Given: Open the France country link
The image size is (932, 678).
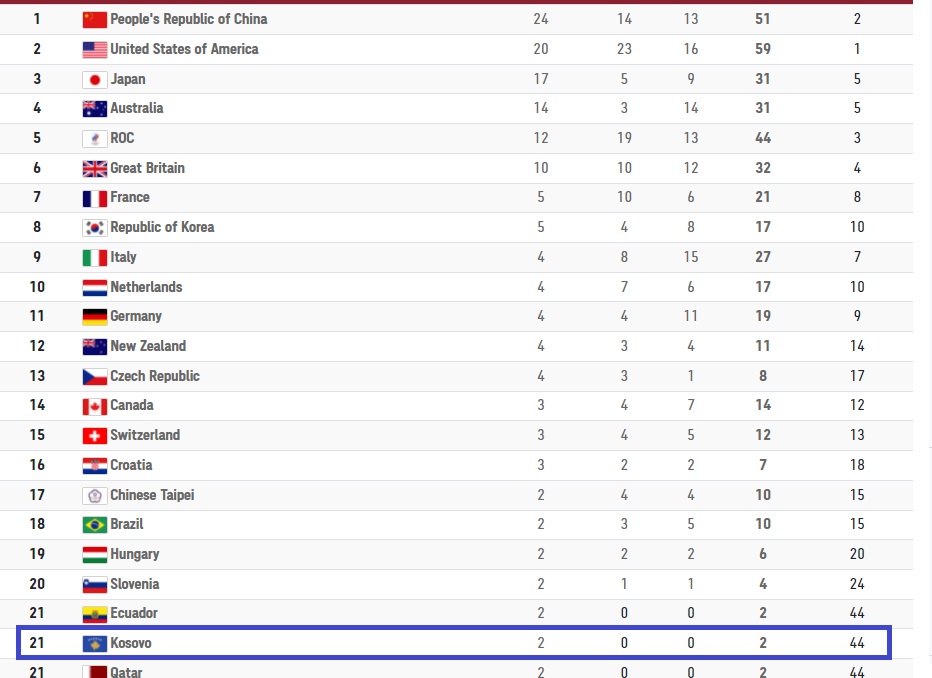Looking at the screenshot, I should click(x=130, y=197).
